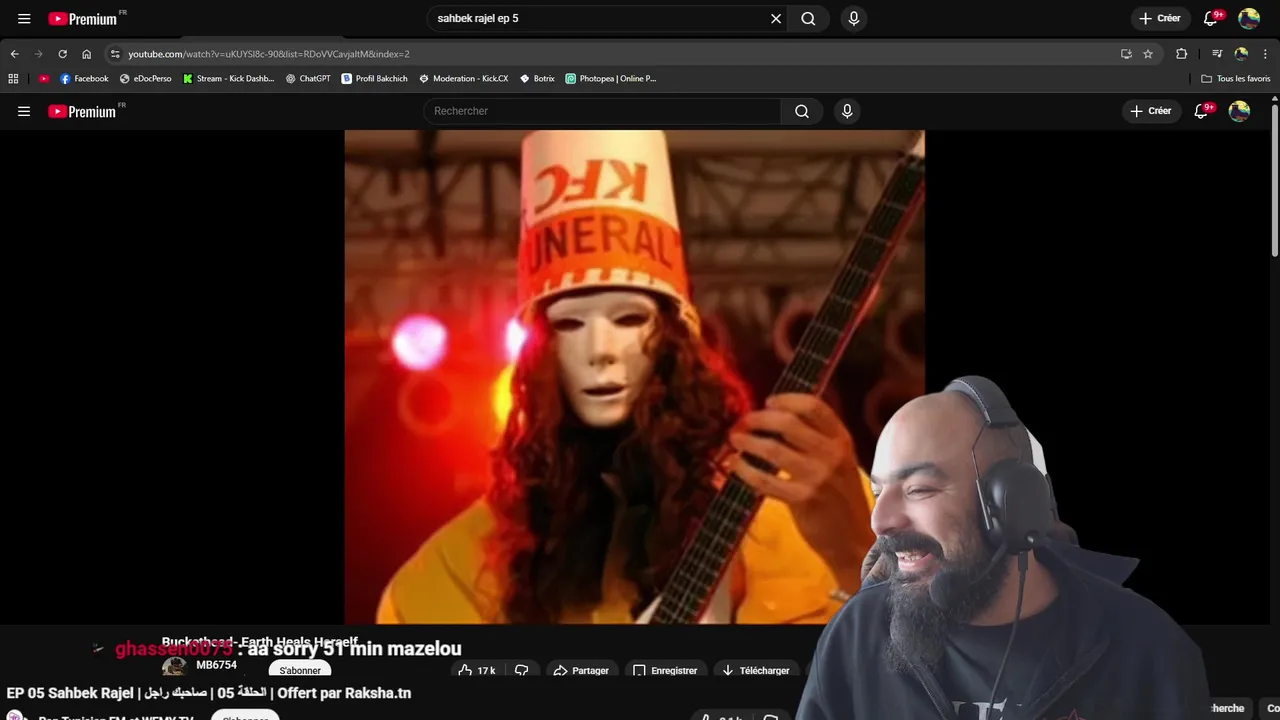Viewport: 1280px width, 720px height.
Task: Open the Profil Bakchich bookmark
Action: coord(375,78)
